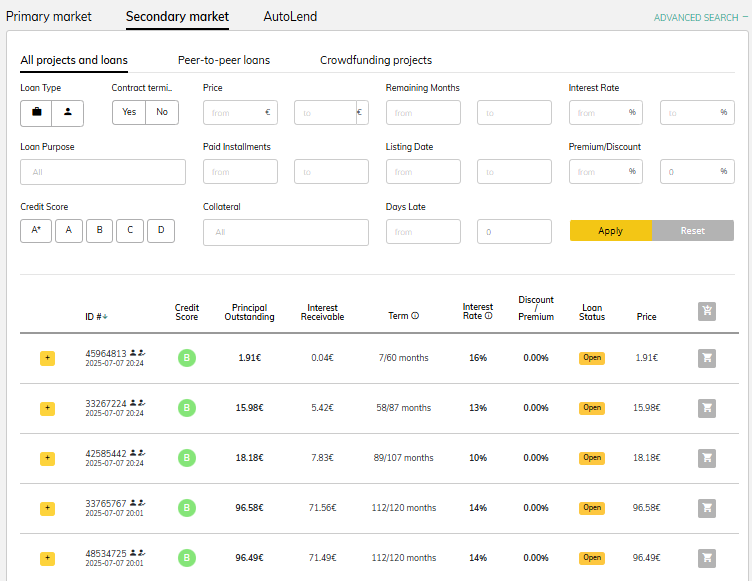
Task: Click the Premium/Discount from field
Action: click(606, 172)
